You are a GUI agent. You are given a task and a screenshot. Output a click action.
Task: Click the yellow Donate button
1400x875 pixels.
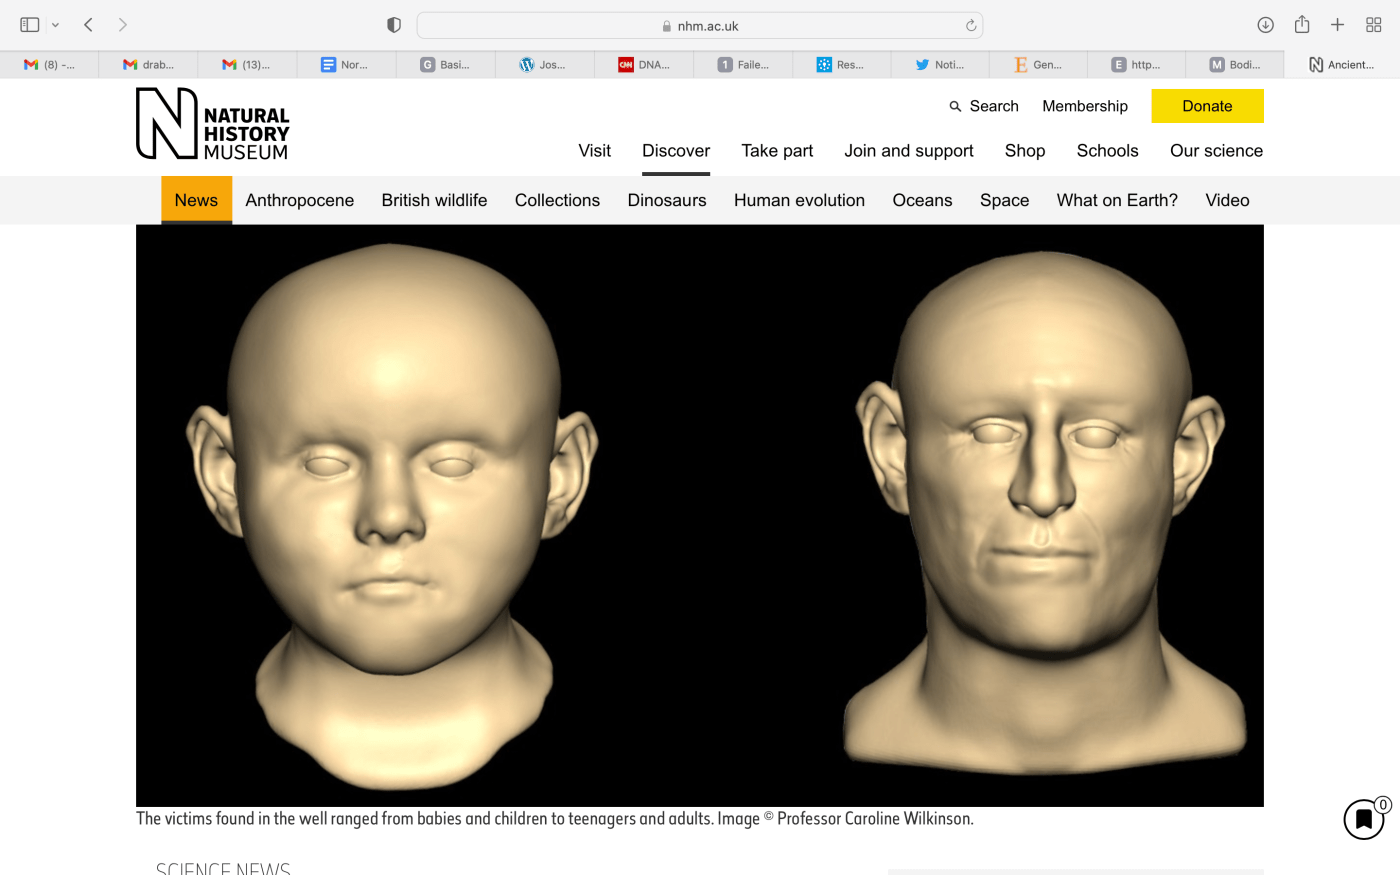pos(1207,106)
